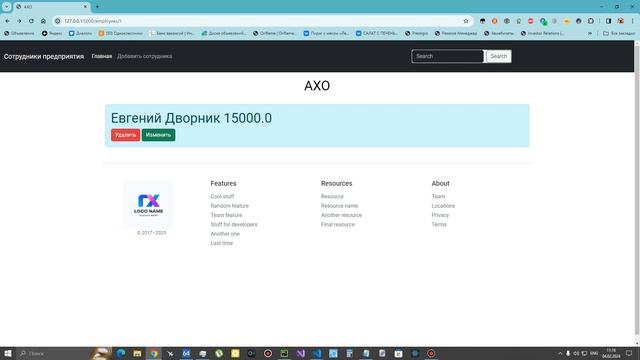
Task: Open Visual Studio from the taskbar
Action: tap(300, 353)
